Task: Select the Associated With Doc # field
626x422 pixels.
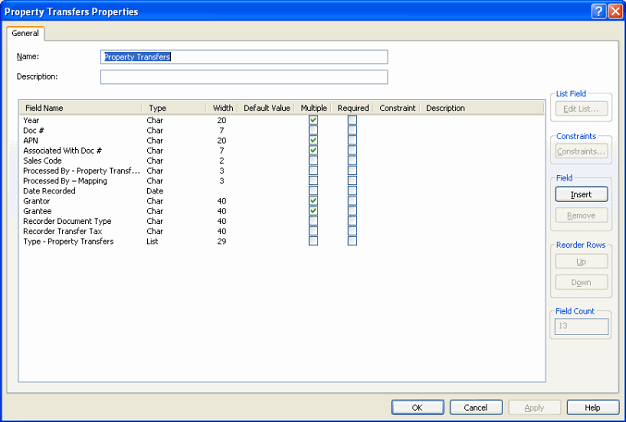Action: point(62,151)
